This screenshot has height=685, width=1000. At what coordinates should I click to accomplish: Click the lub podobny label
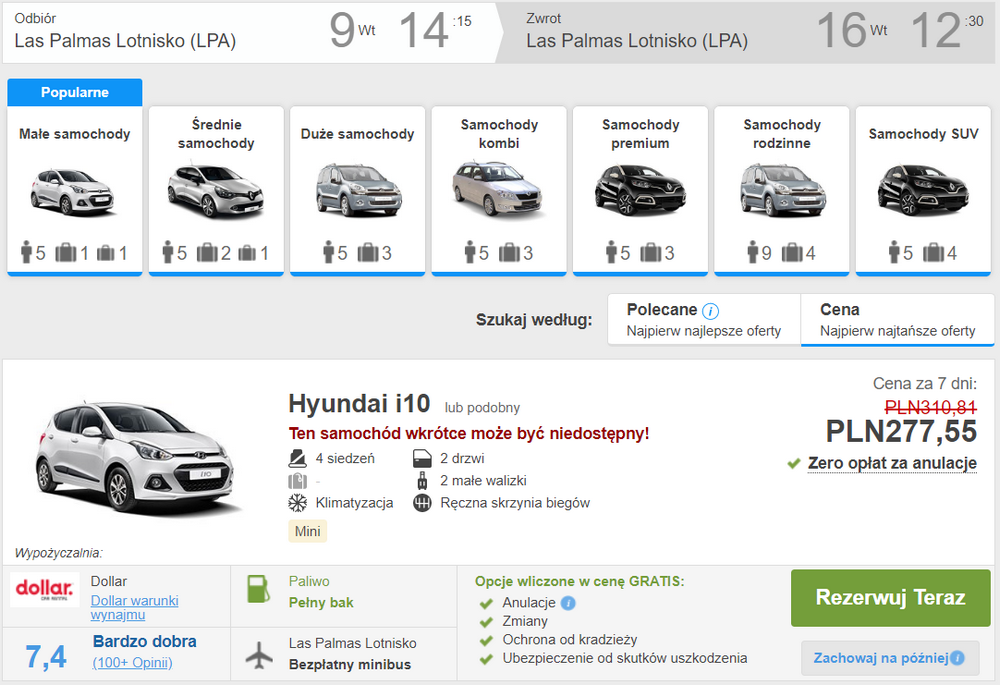482,408
